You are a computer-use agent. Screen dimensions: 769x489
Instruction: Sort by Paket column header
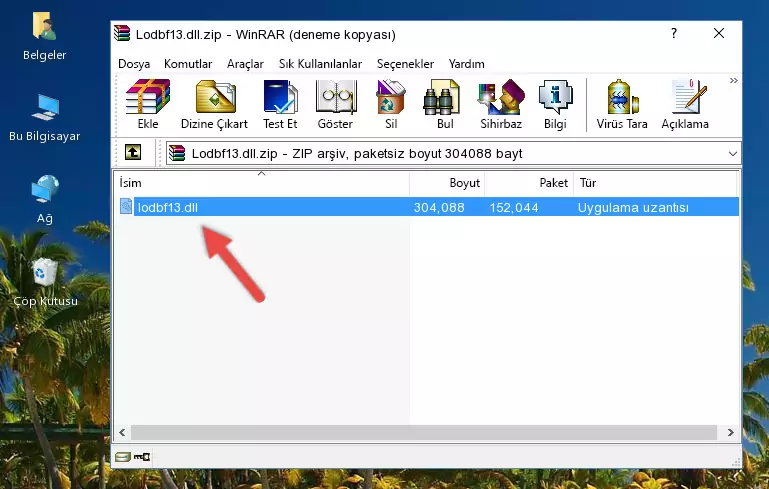pyautogui.click(x=529, y=183)
